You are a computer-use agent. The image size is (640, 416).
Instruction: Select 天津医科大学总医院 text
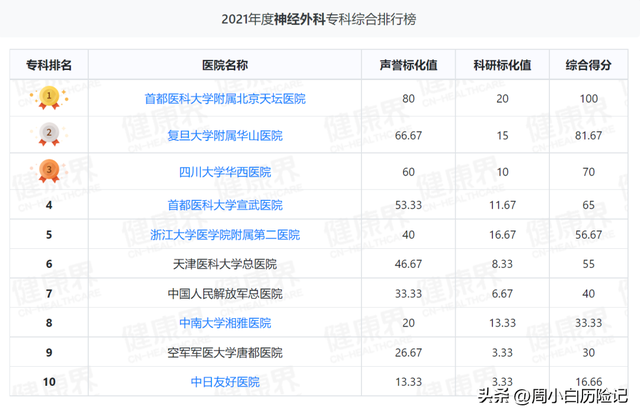click(225, 264)
